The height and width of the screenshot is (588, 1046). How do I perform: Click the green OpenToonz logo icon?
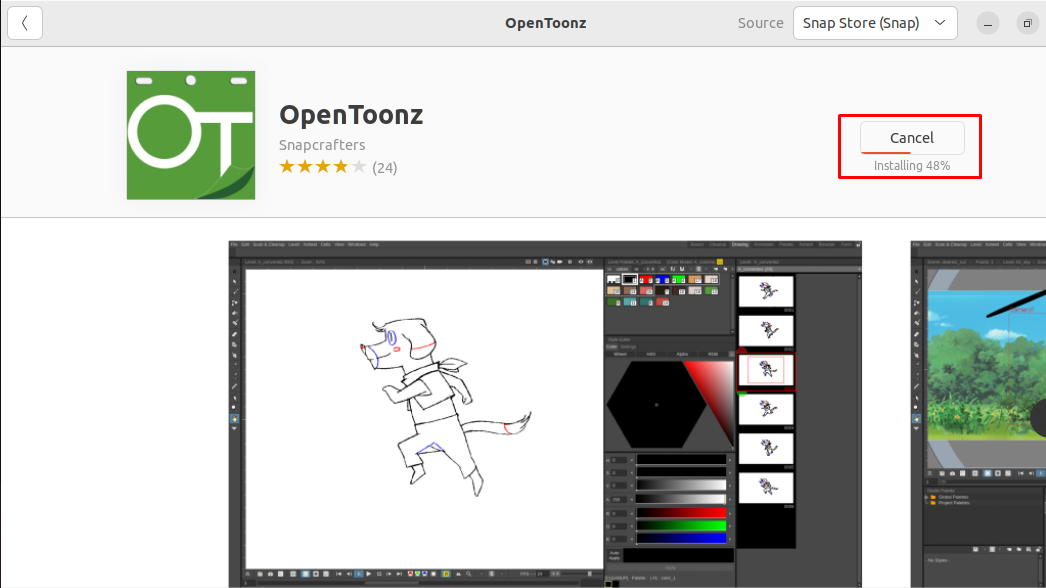pyautogui.click(x=190, y=135)
